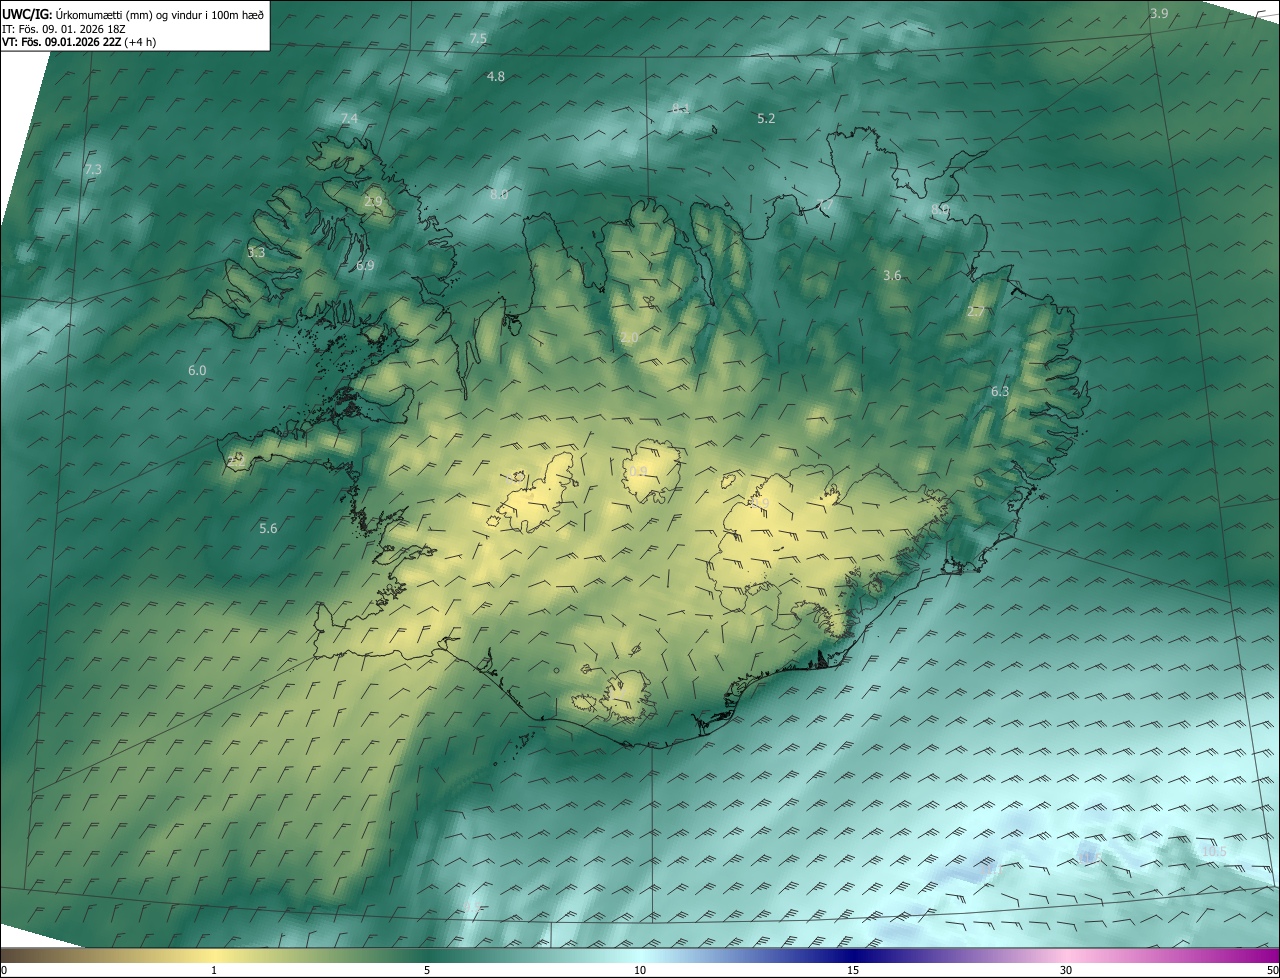
Task: Click the '15' label on the color scale
Action: click(x=853, y=970)
